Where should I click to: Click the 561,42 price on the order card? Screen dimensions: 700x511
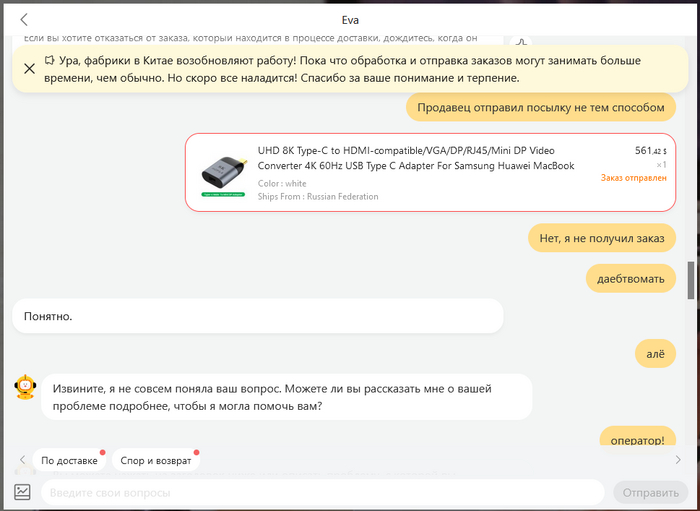point(650,151)
